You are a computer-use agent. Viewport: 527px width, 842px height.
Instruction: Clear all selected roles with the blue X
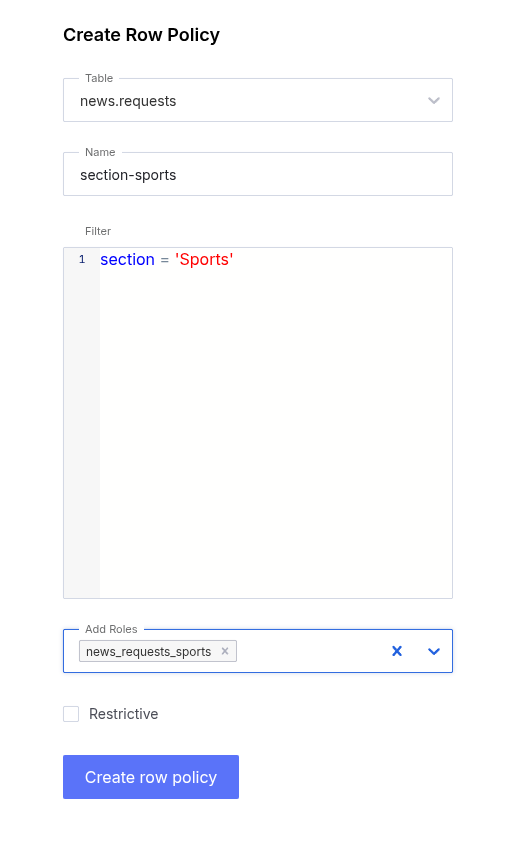pos(397,651)
